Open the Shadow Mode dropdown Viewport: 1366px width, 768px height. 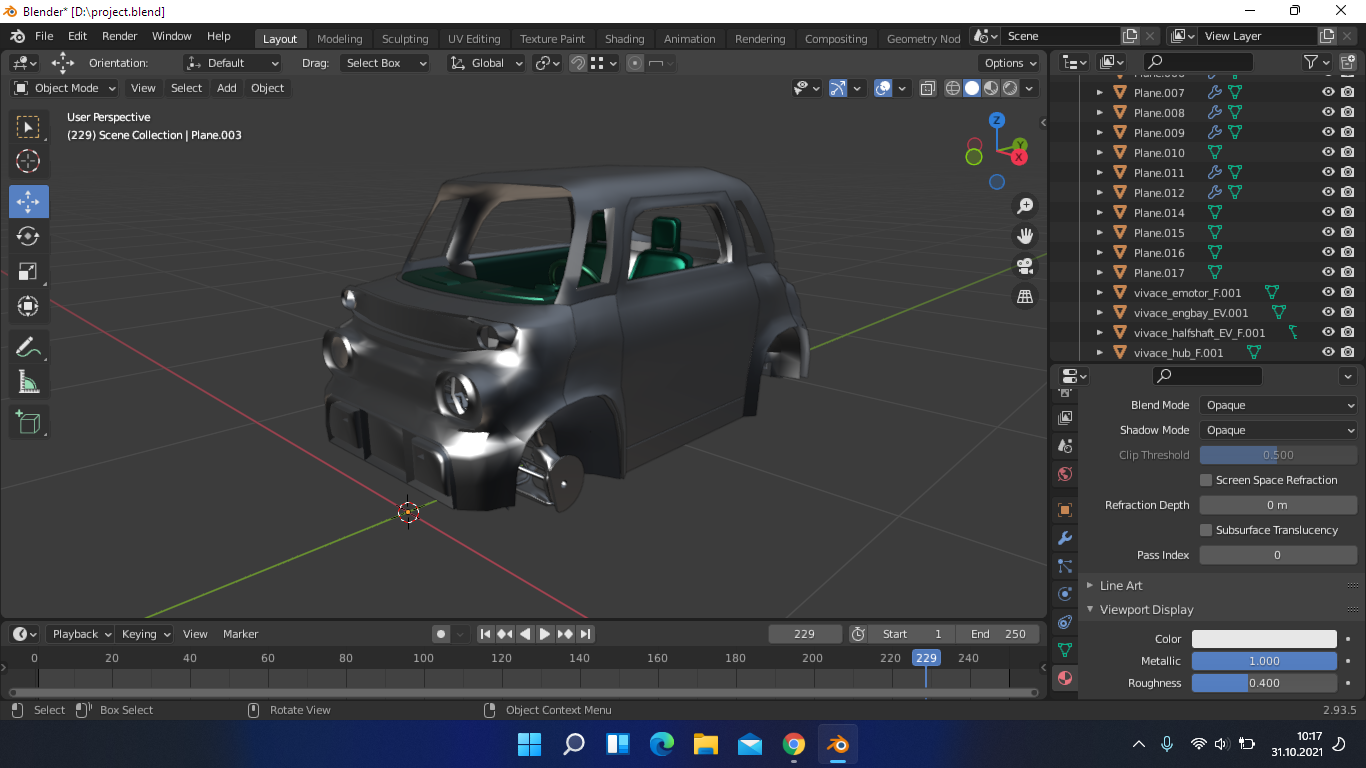tap(1278, 430)
